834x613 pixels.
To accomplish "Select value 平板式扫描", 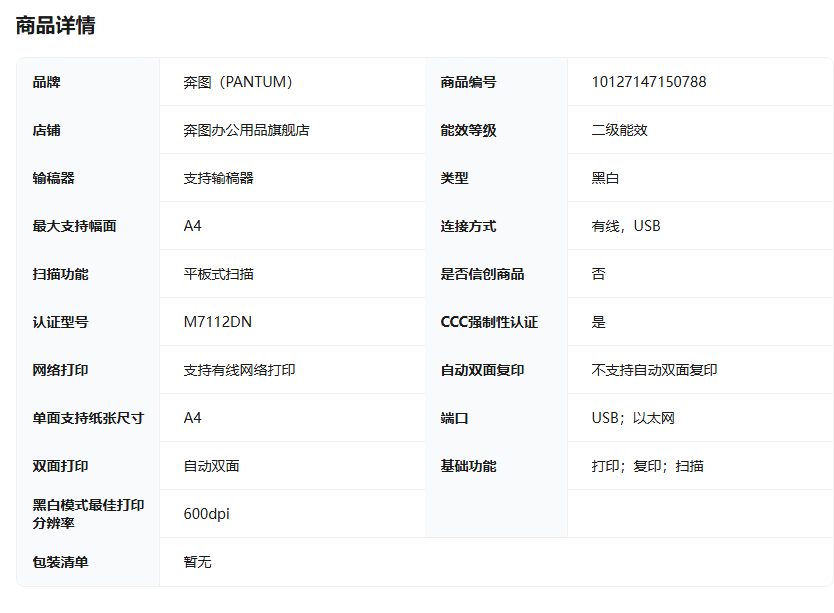I will (219, 274).
